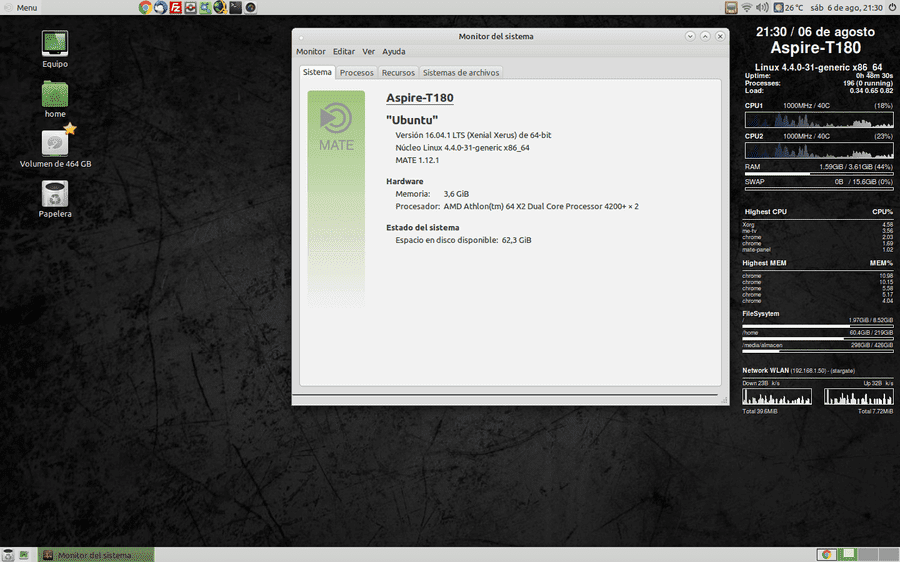Open the Menu button in top panel

click(x=21, y=7)
